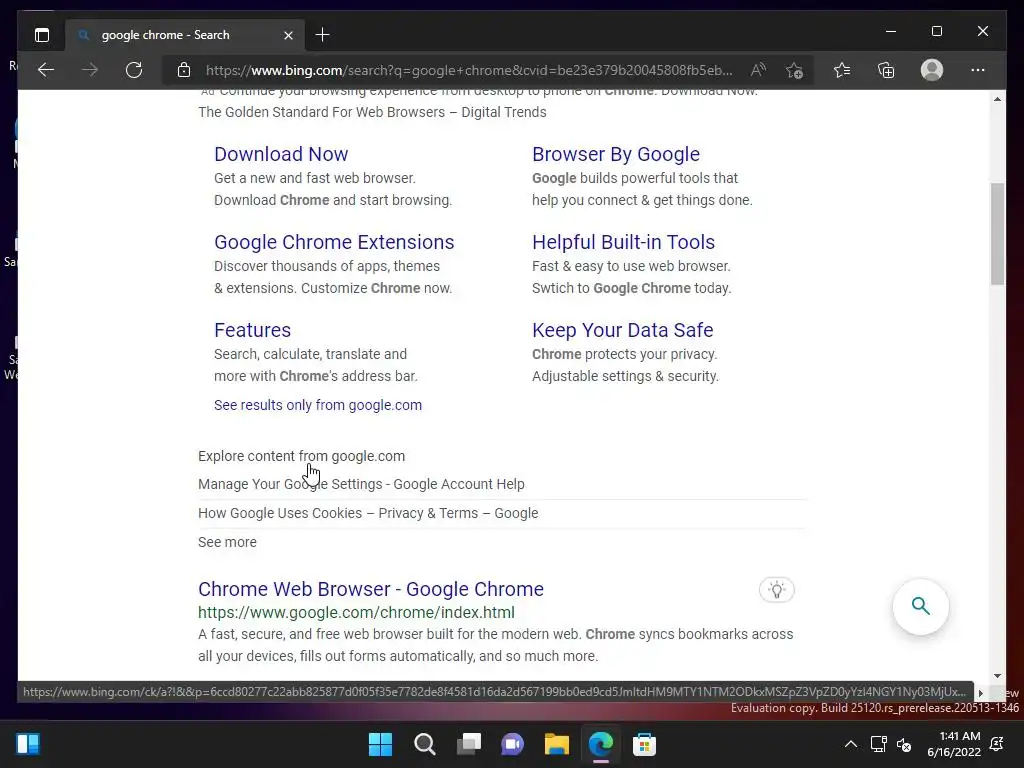Screen dimensions: 1024x768
Task: Open Task View on taskbar
Action: 468,744
